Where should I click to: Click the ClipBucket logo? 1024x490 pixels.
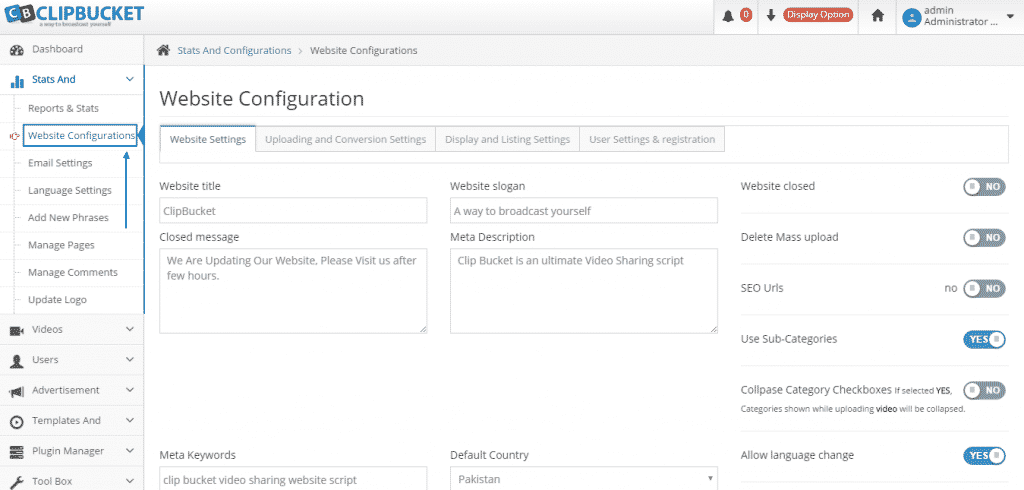tap(72, 16)
